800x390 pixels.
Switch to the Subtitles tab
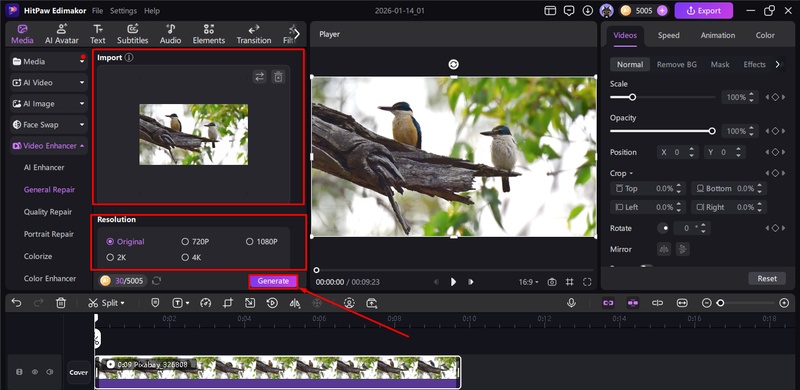pos(133,34)
